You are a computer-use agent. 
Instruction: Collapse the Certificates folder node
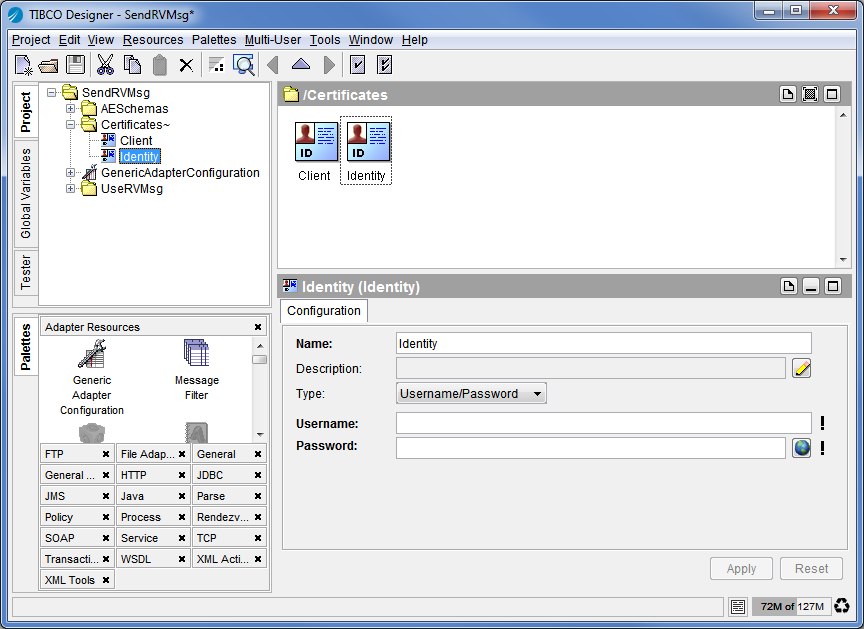point(71,125)
